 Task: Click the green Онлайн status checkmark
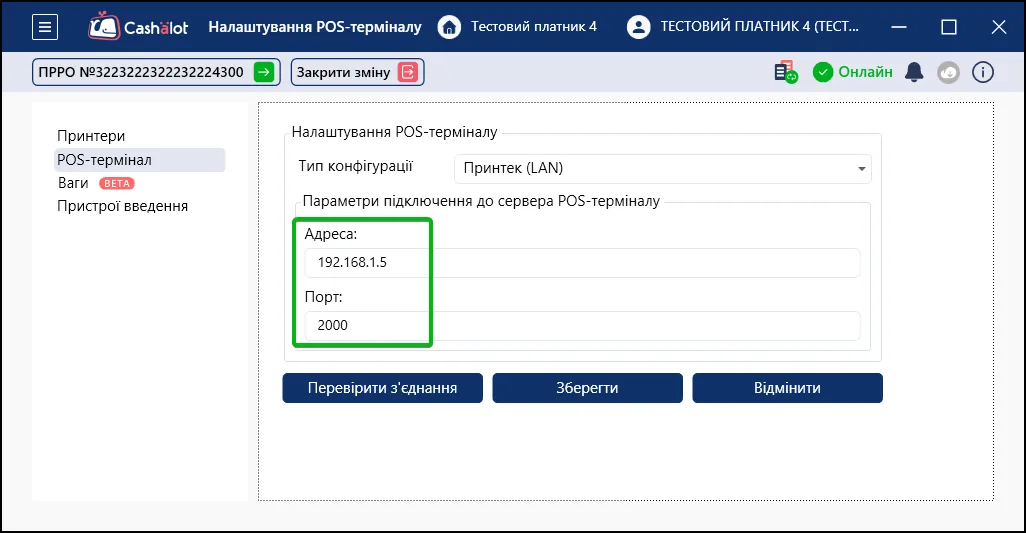[823, 72]
